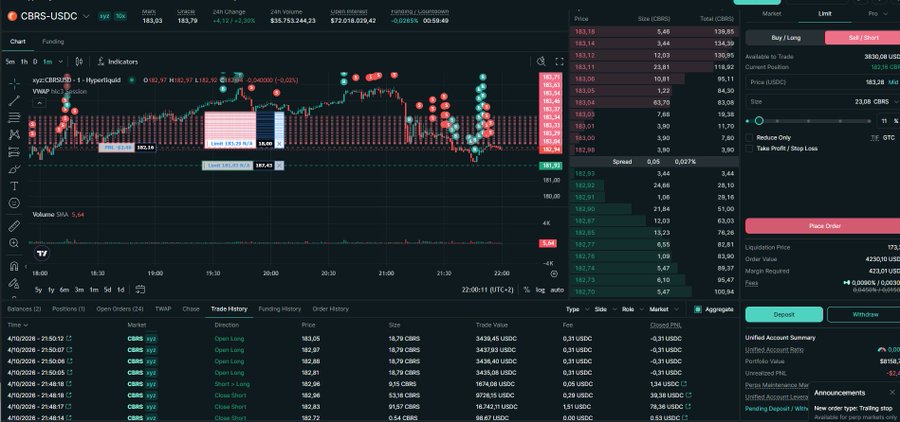Screen dimensions: 900x422
Task: Click the CBRS coin logo
Action: (x=12, y=16)
